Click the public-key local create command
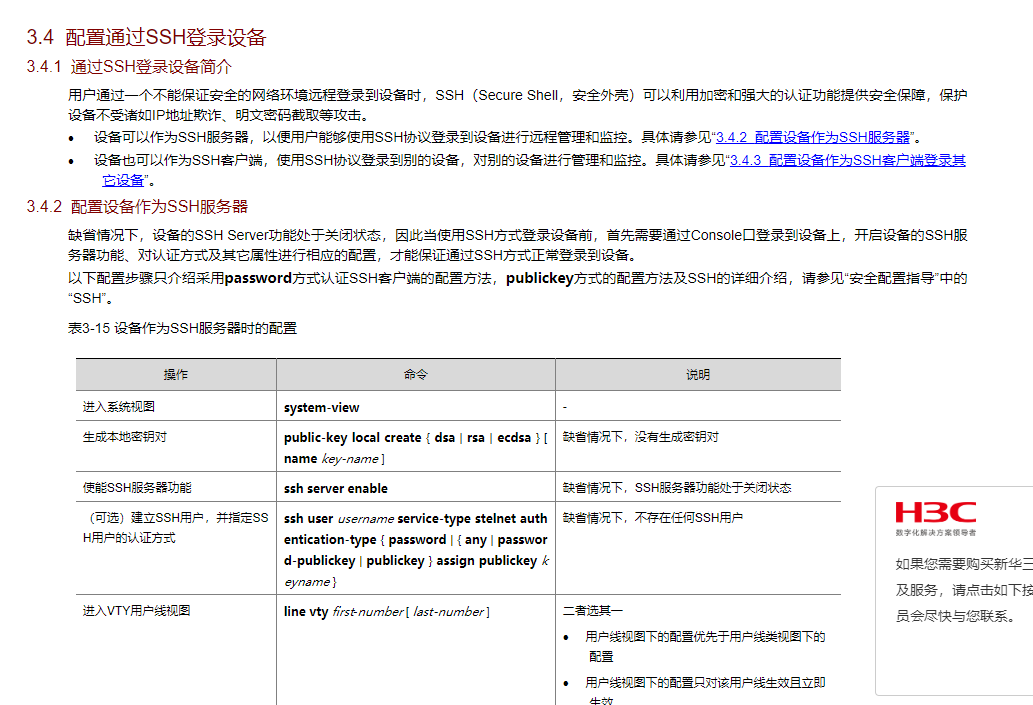The width and height of the screenshot is (1033, 705). pos(416,447)
